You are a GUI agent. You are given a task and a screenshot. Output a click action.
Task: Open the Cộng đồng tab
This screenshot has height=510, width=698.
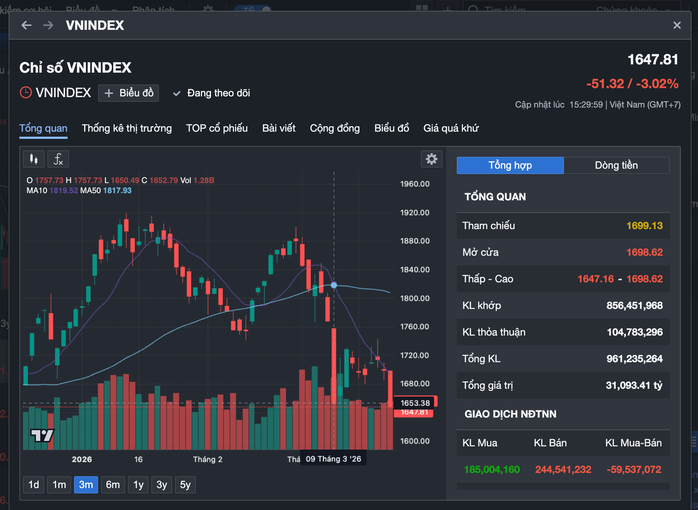tap(335, 128)
